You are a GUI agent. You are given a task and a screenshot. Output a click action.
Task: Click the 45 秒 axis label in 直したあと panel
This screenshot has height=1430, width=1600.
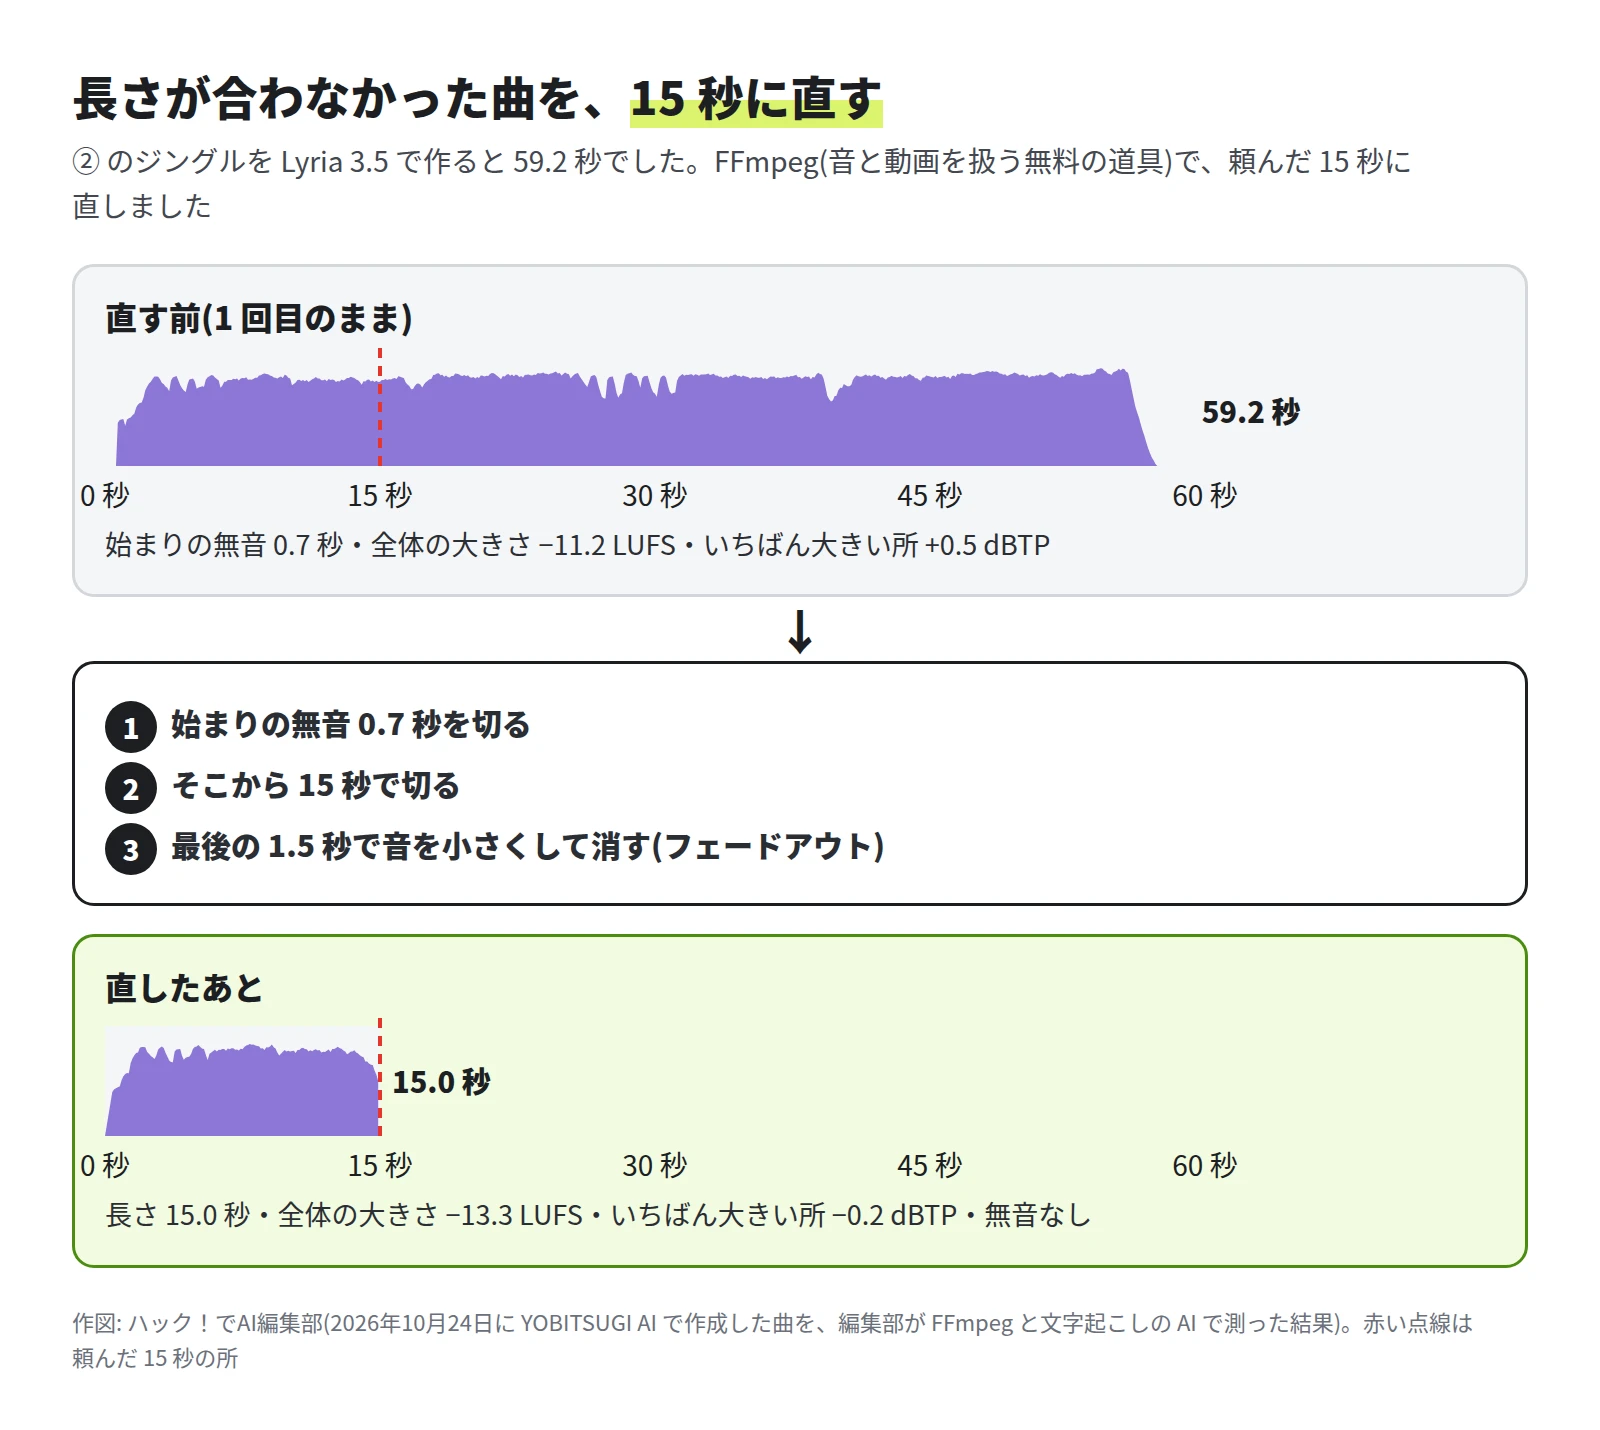(930, 1165)
